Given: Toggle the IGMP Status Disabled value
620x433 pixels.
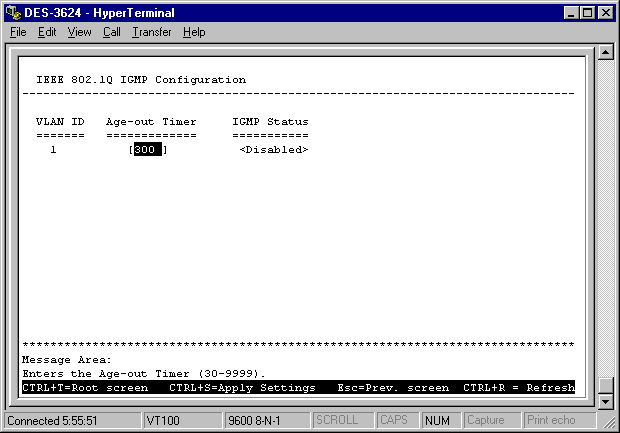Looking at the screenshot, I should point(273,149).
